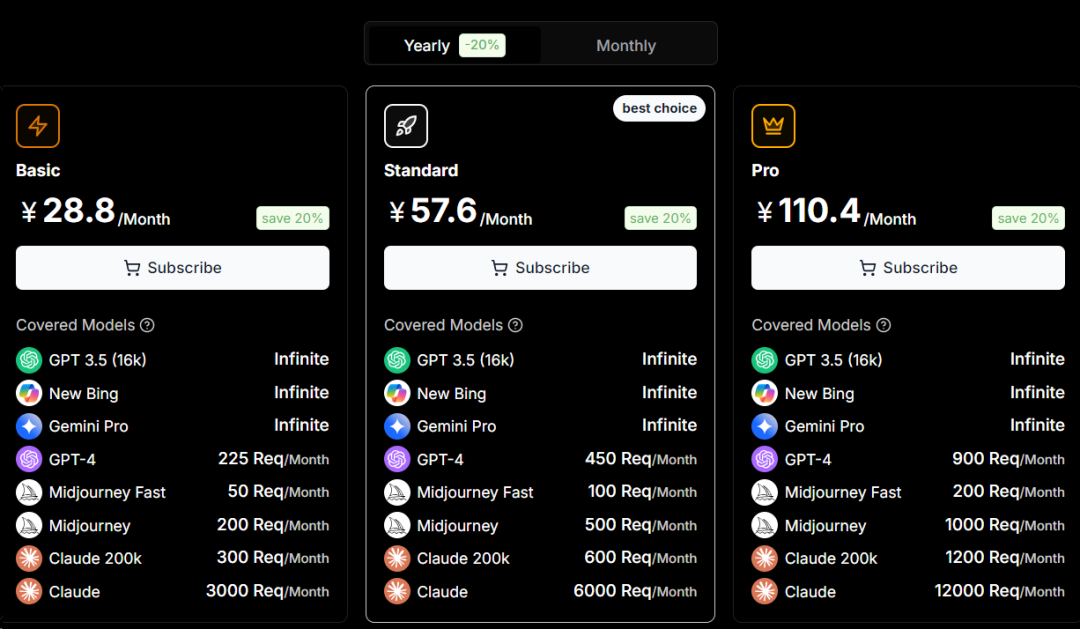Click Midjourney Fast icon in Pro plan
This screenshot has height=629, width=1080.
click(765, 493)
